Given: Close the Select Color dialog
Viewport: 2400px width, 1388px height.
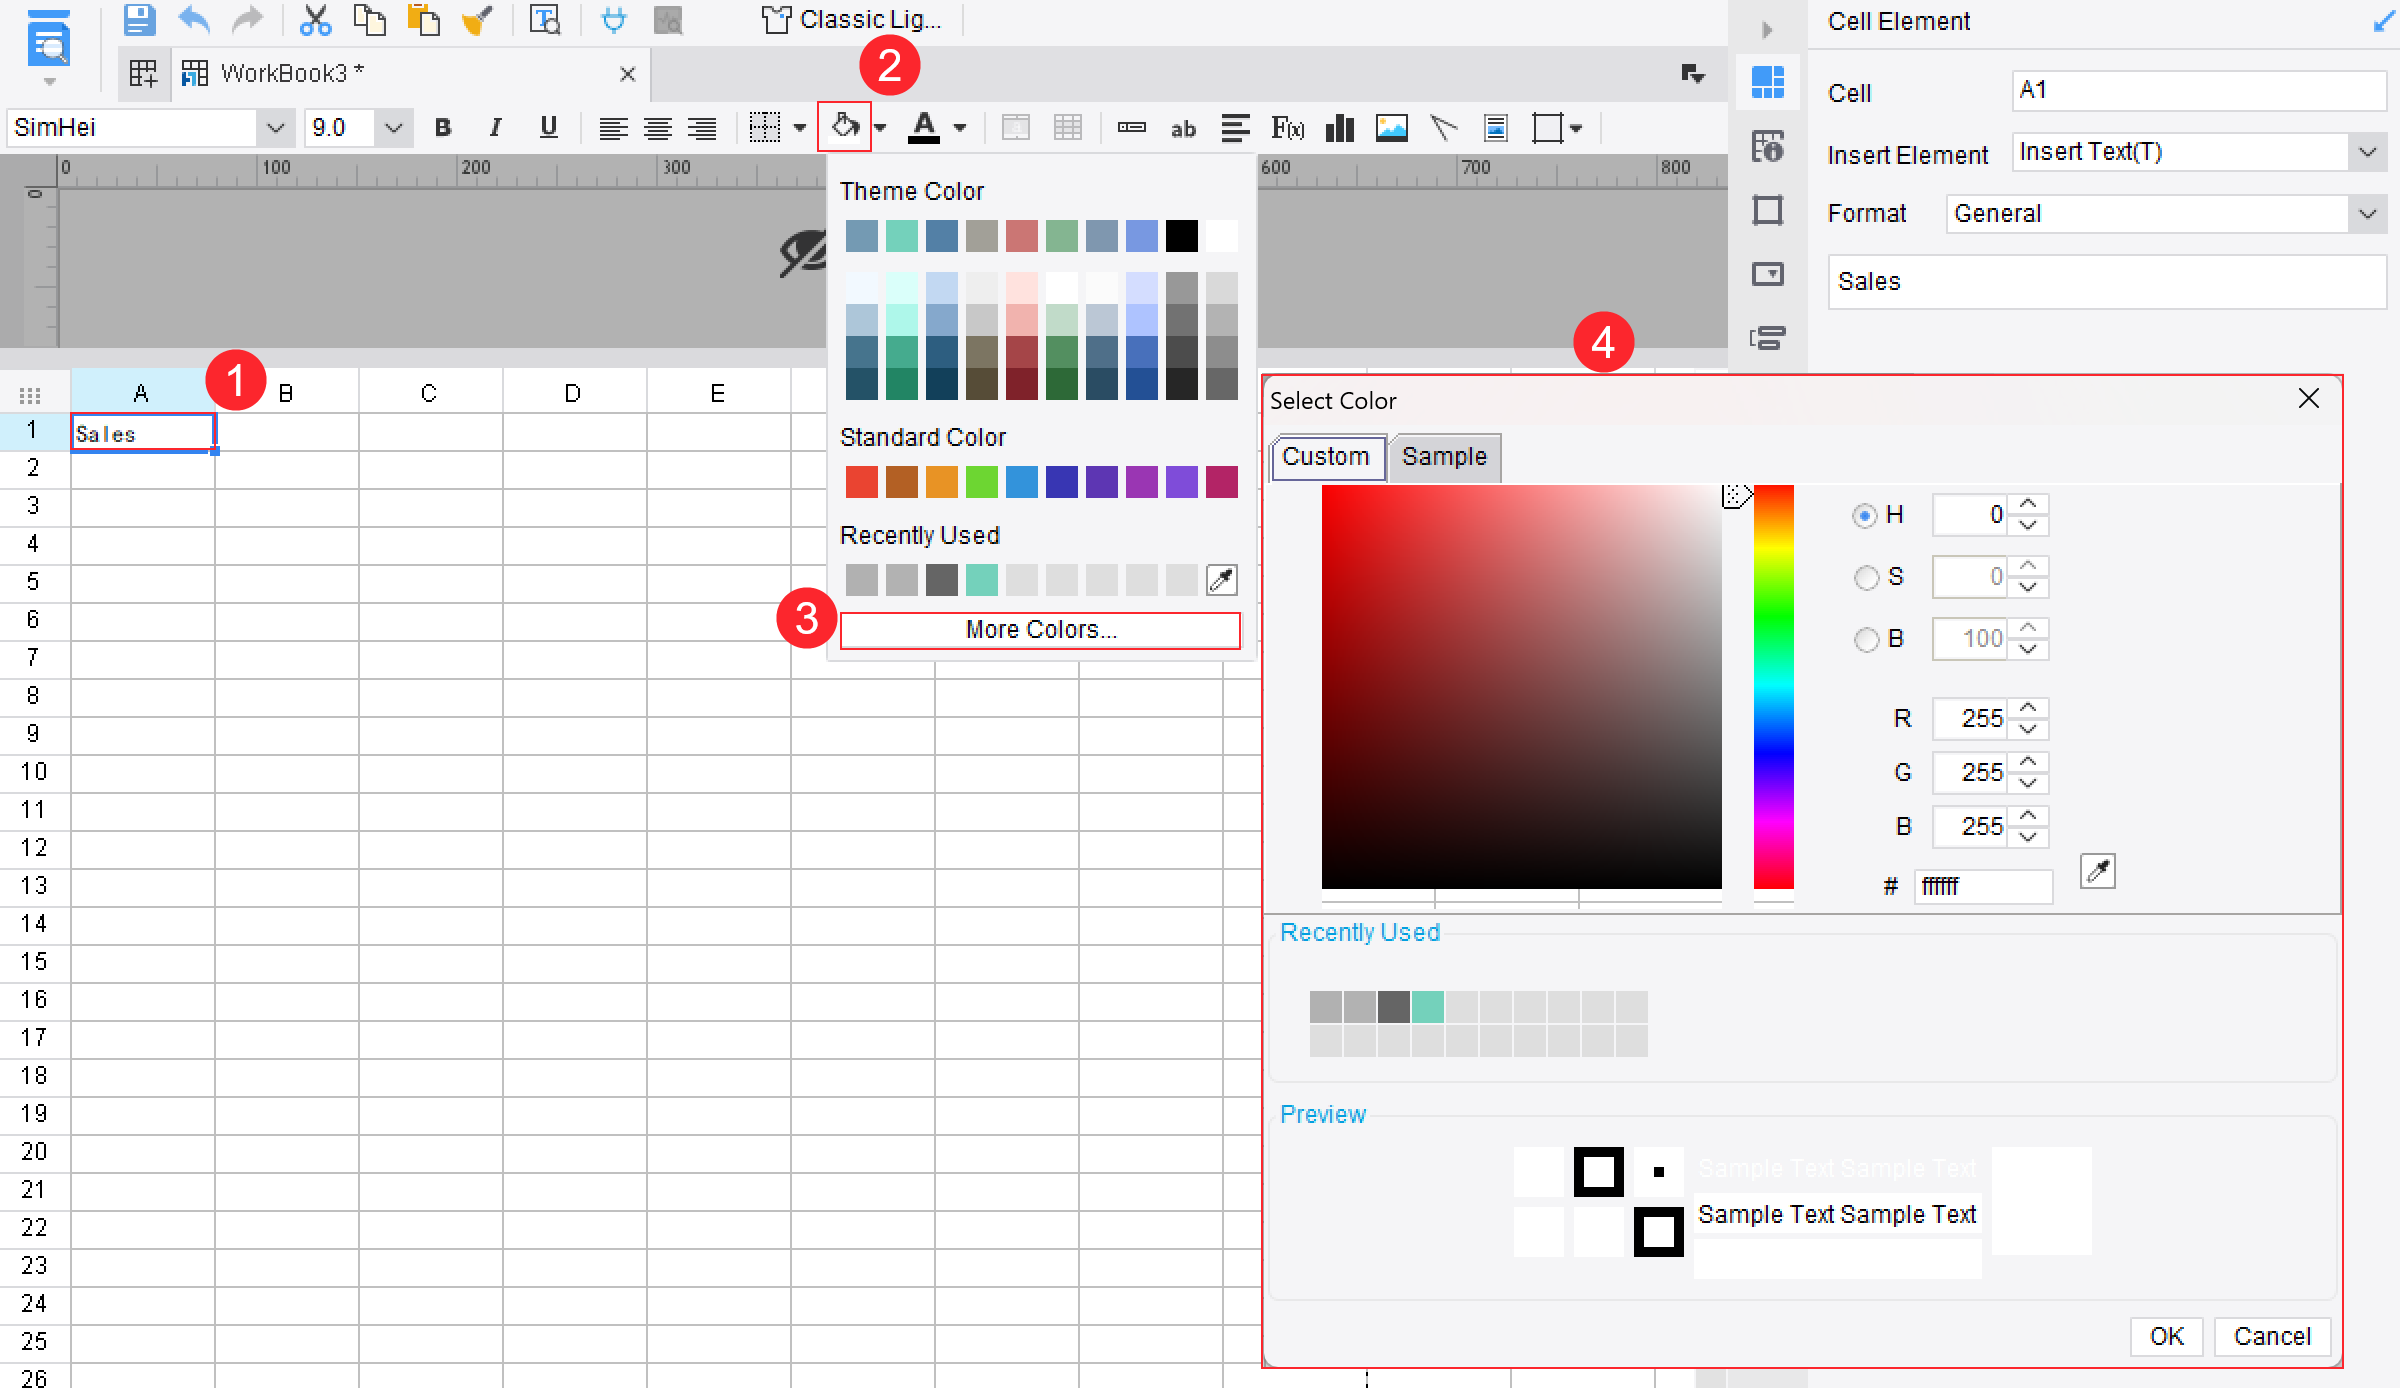Looking at the screenshot, I should point(2308,399).
